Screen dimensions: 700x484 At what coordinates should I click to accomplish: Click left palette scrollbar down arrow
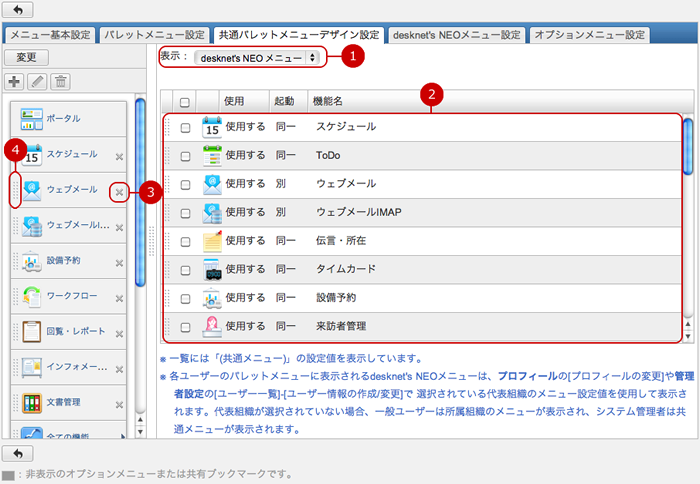point(140,432)
